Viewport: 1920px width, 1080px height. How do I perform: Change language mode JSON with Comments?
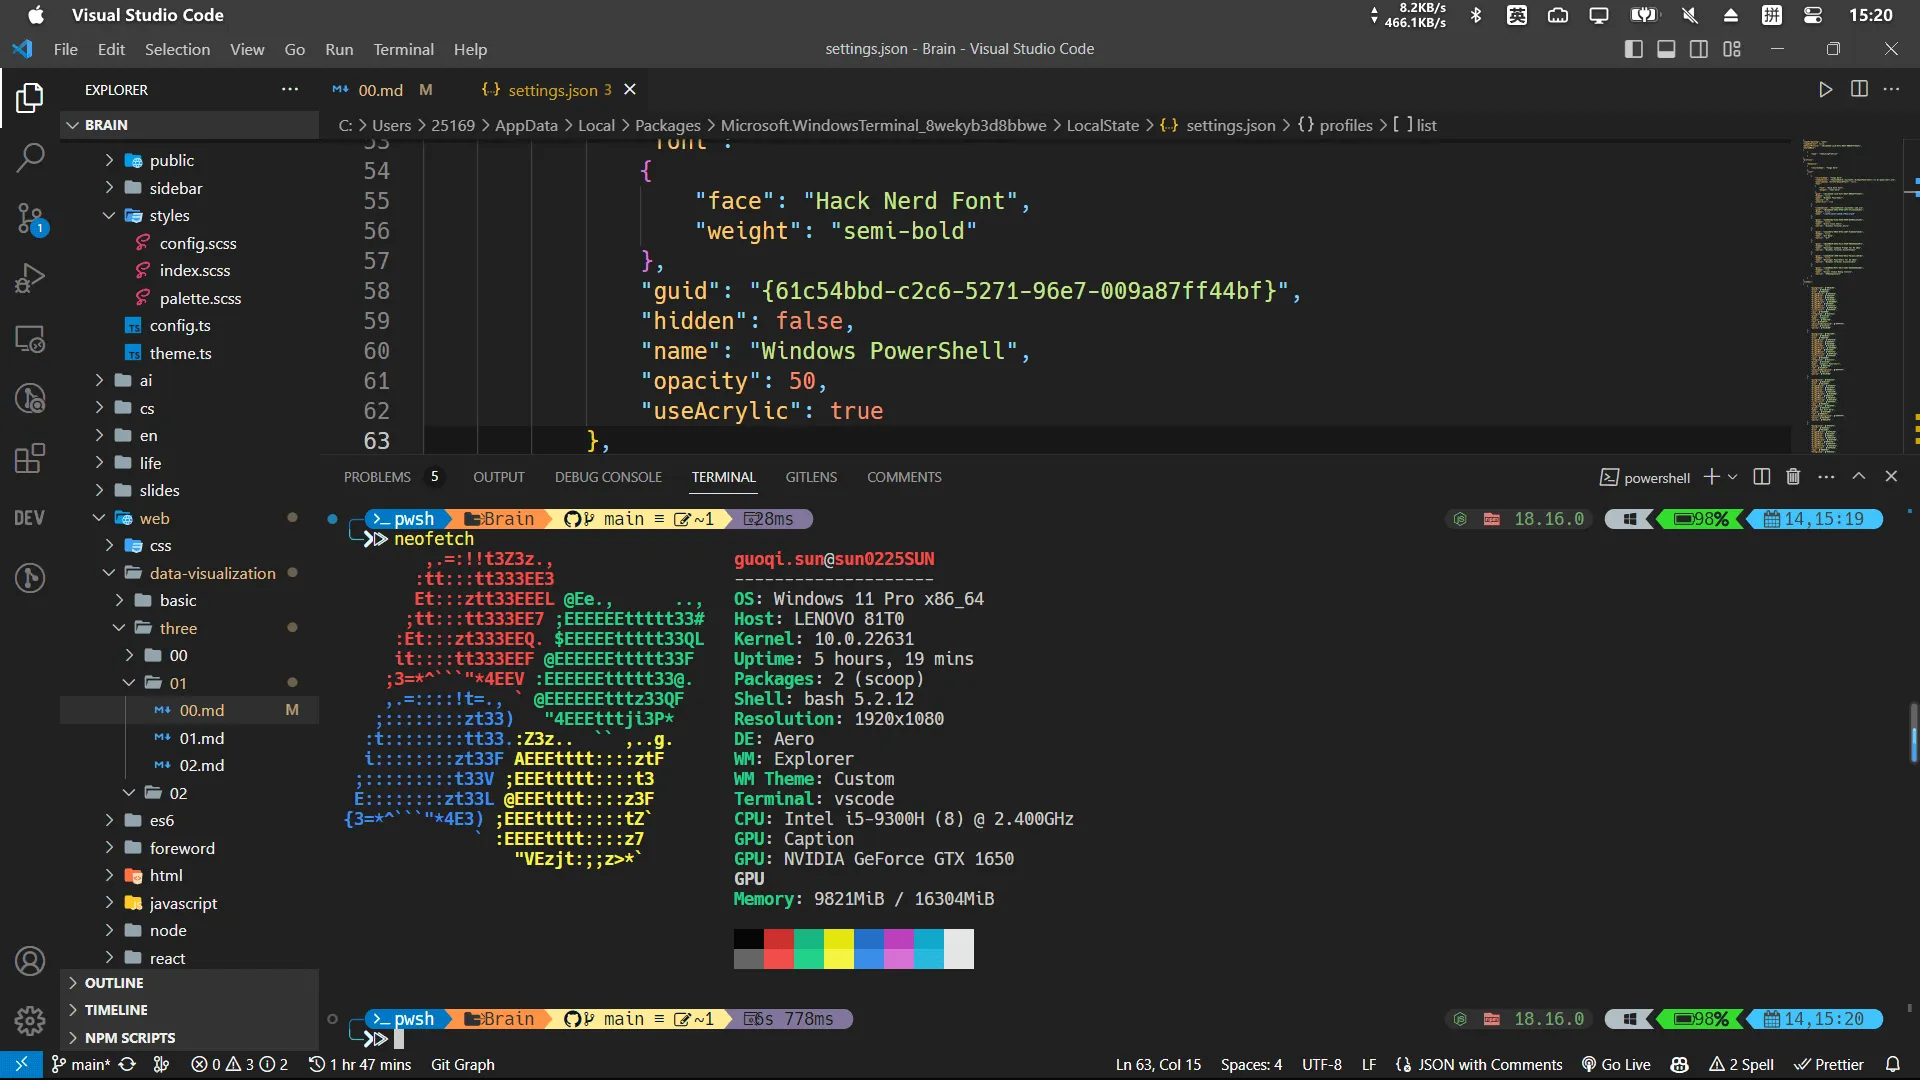1478,1064
